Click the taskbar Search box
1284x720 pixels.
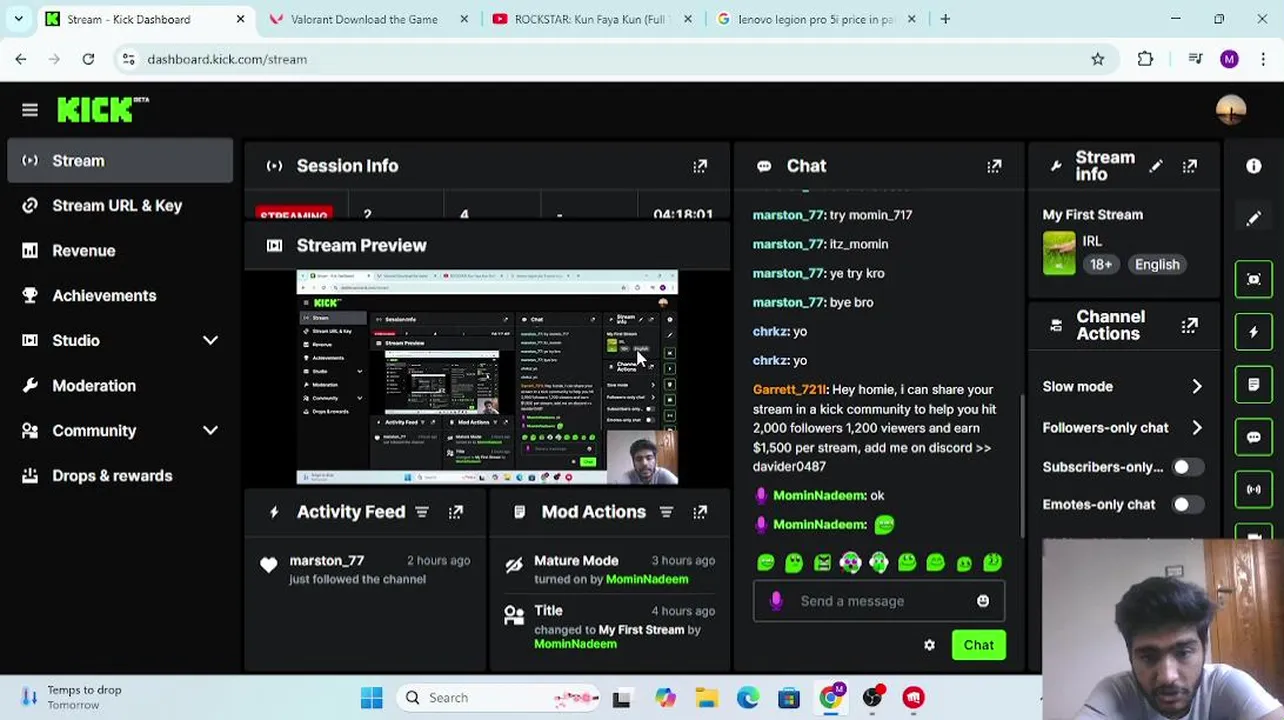498,698
